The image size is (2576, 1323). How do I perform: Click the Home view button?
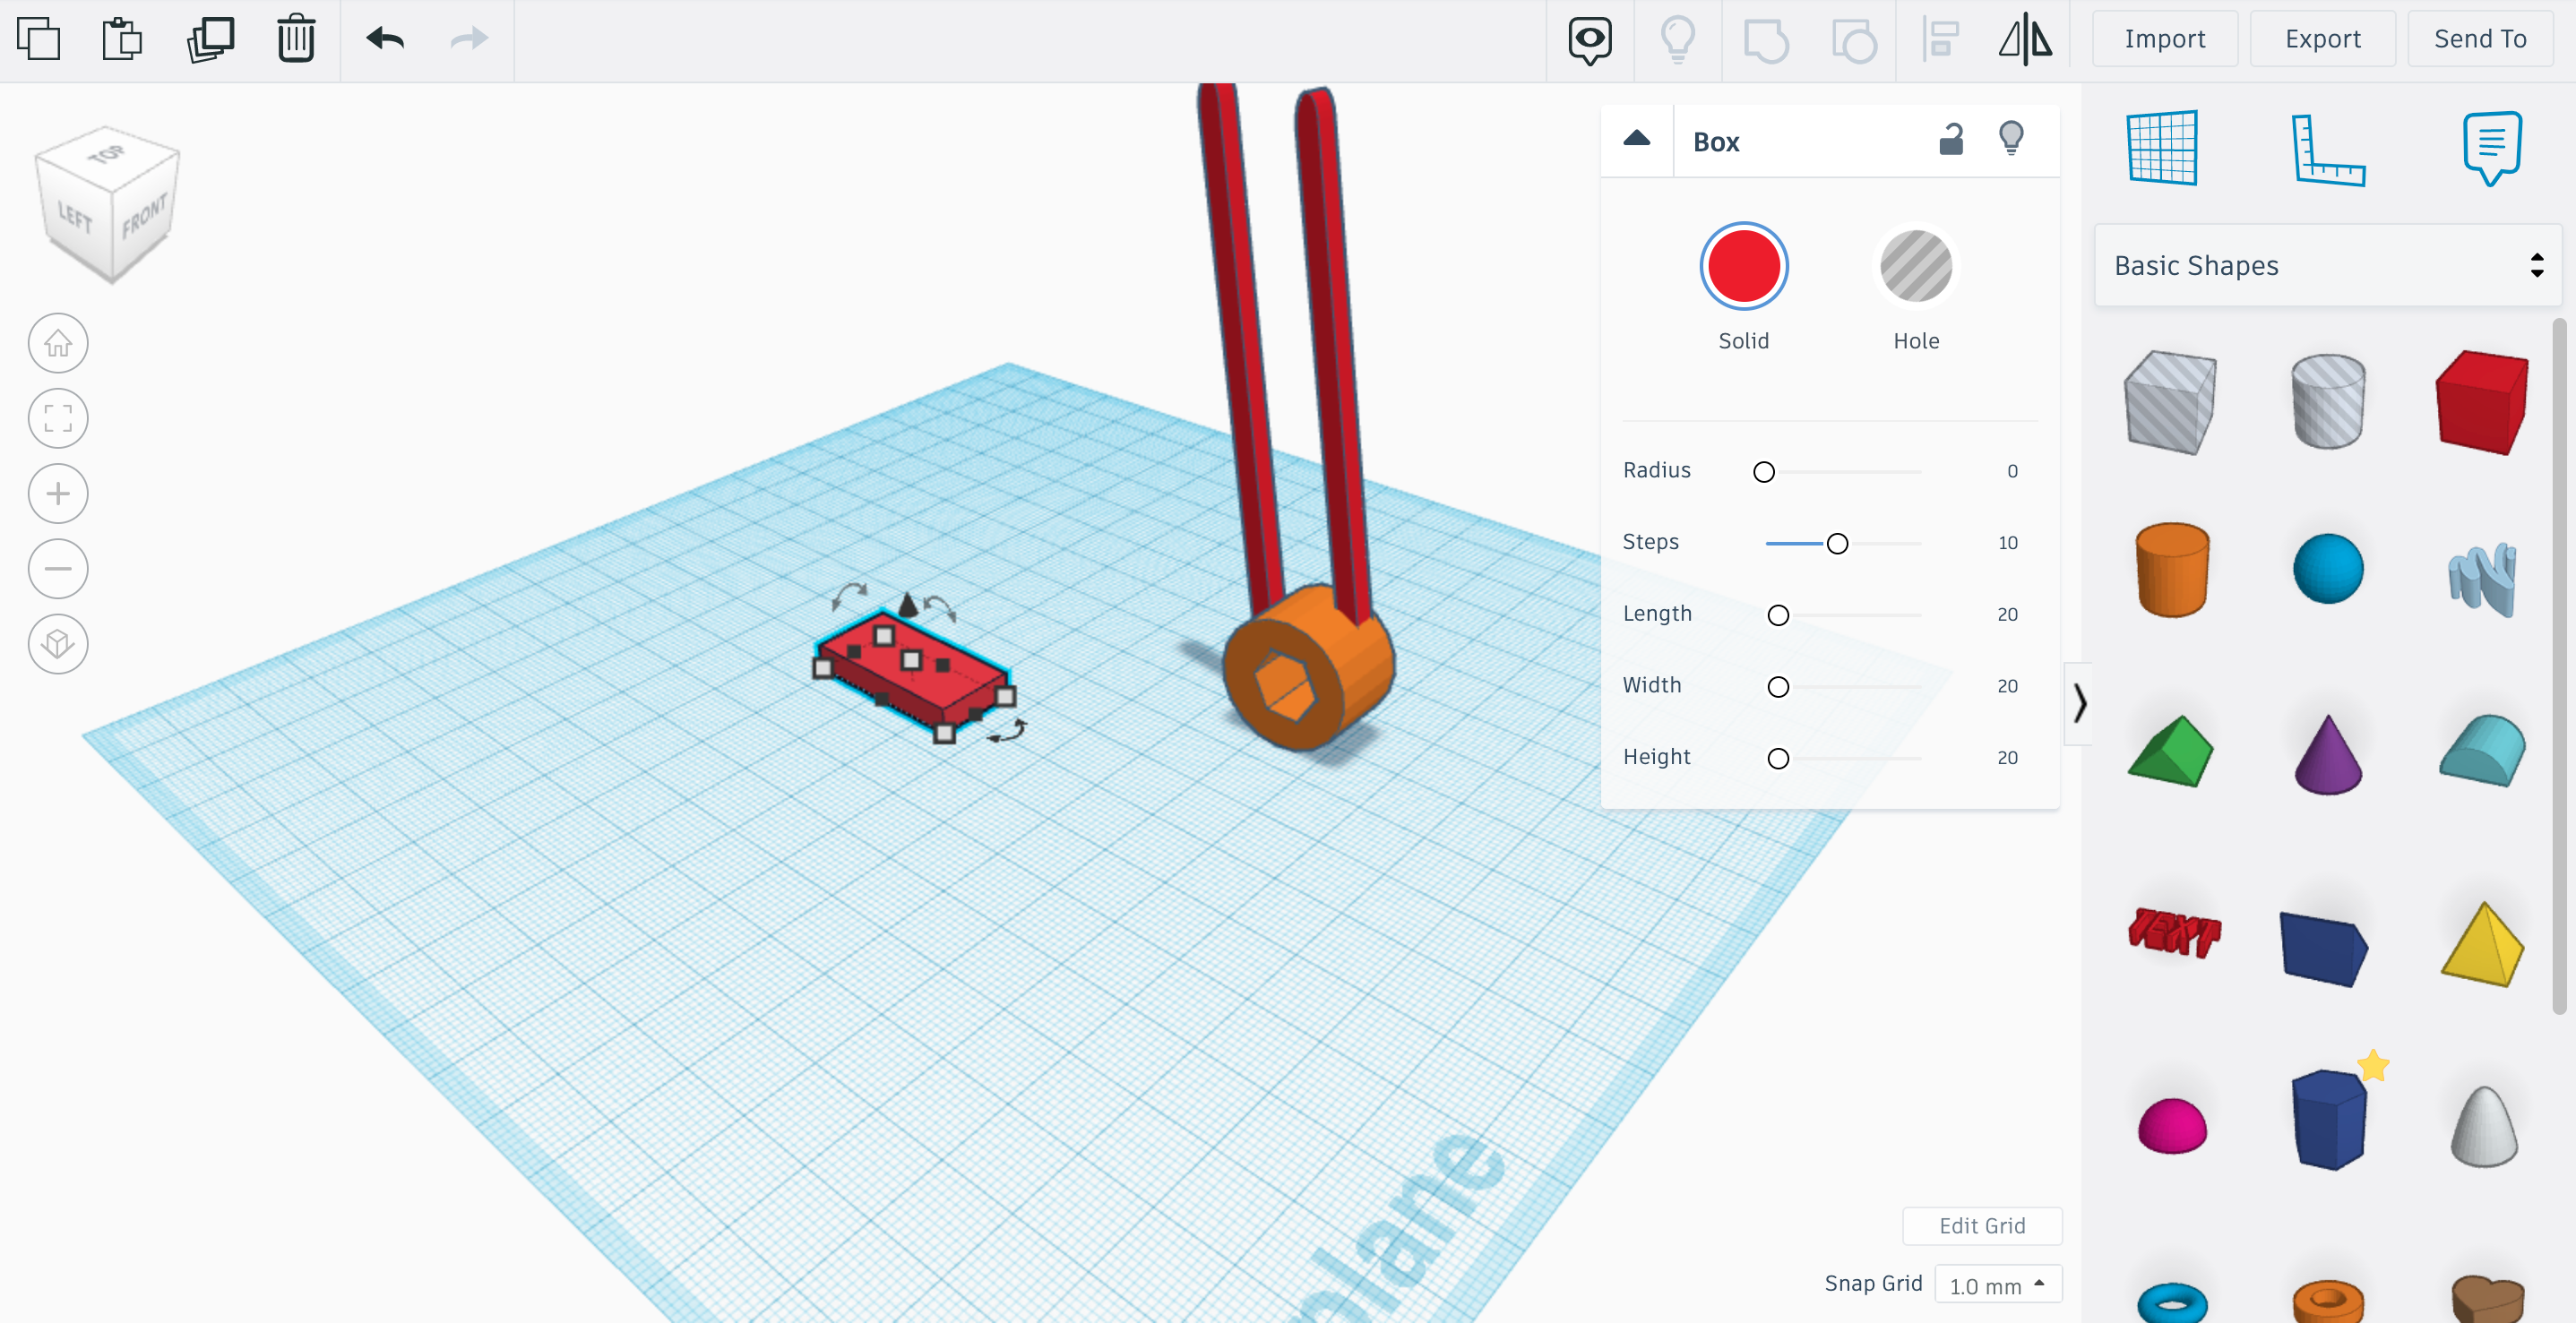[x=58, y=344]
